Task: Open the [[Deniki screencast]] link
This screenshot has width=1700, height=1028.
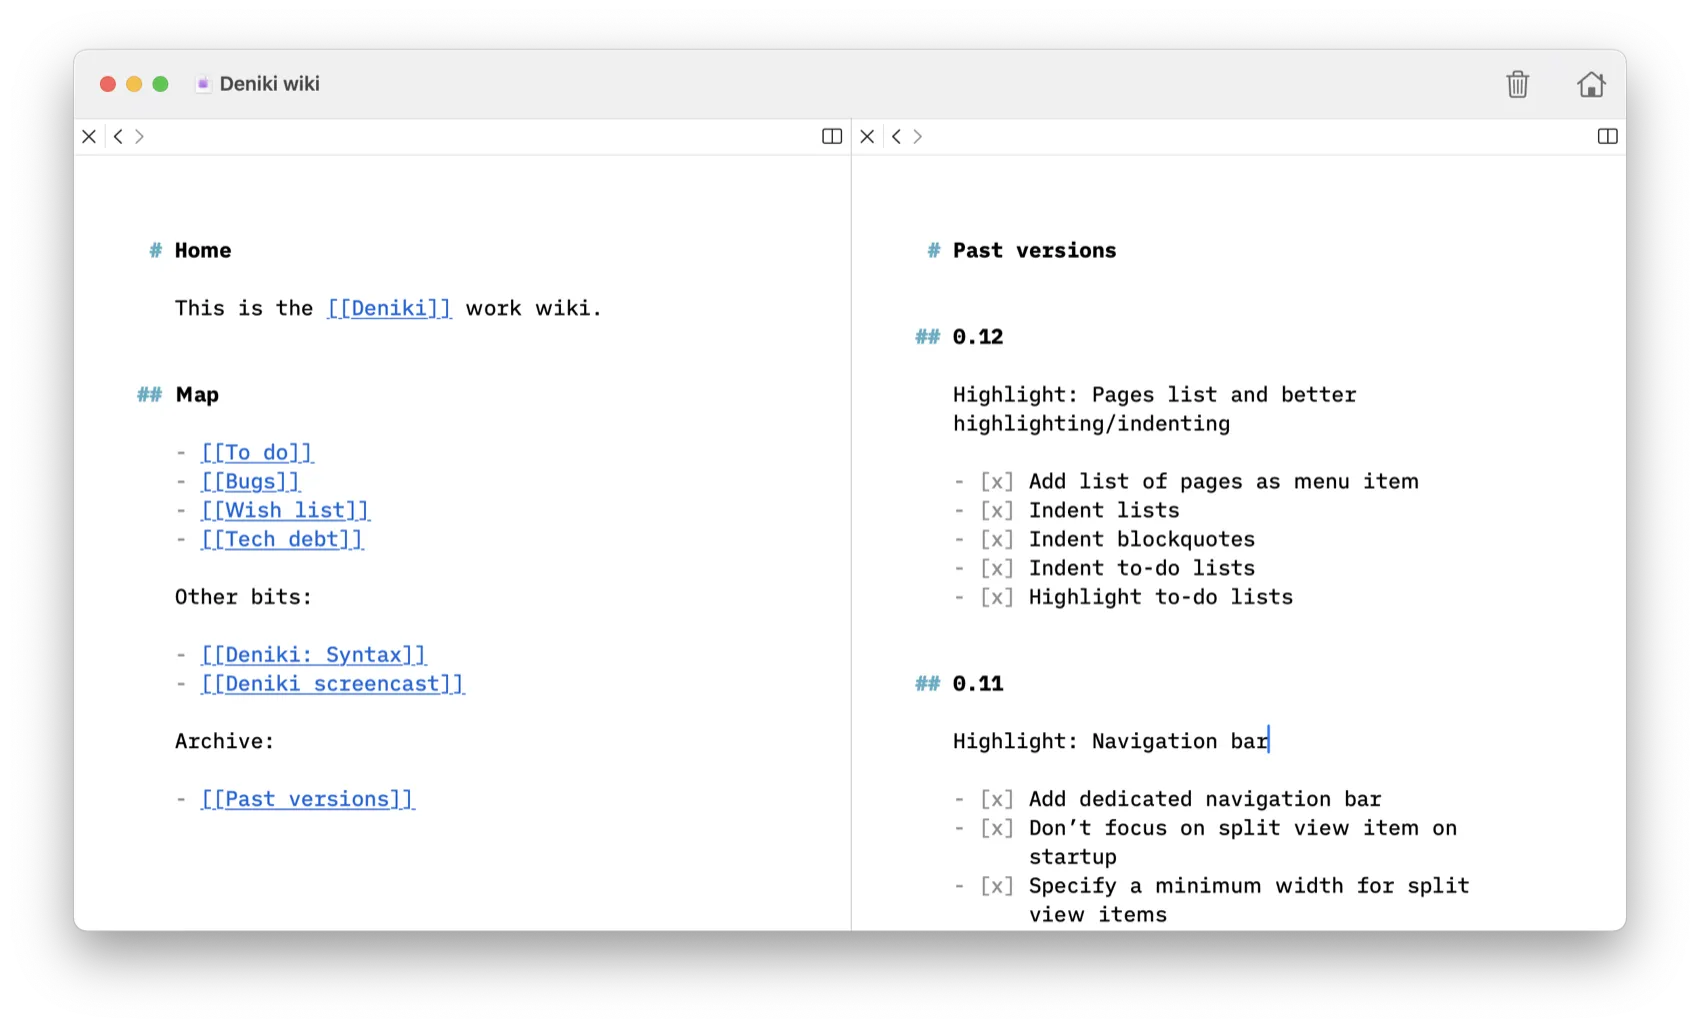Action: [x=332, y=684]
